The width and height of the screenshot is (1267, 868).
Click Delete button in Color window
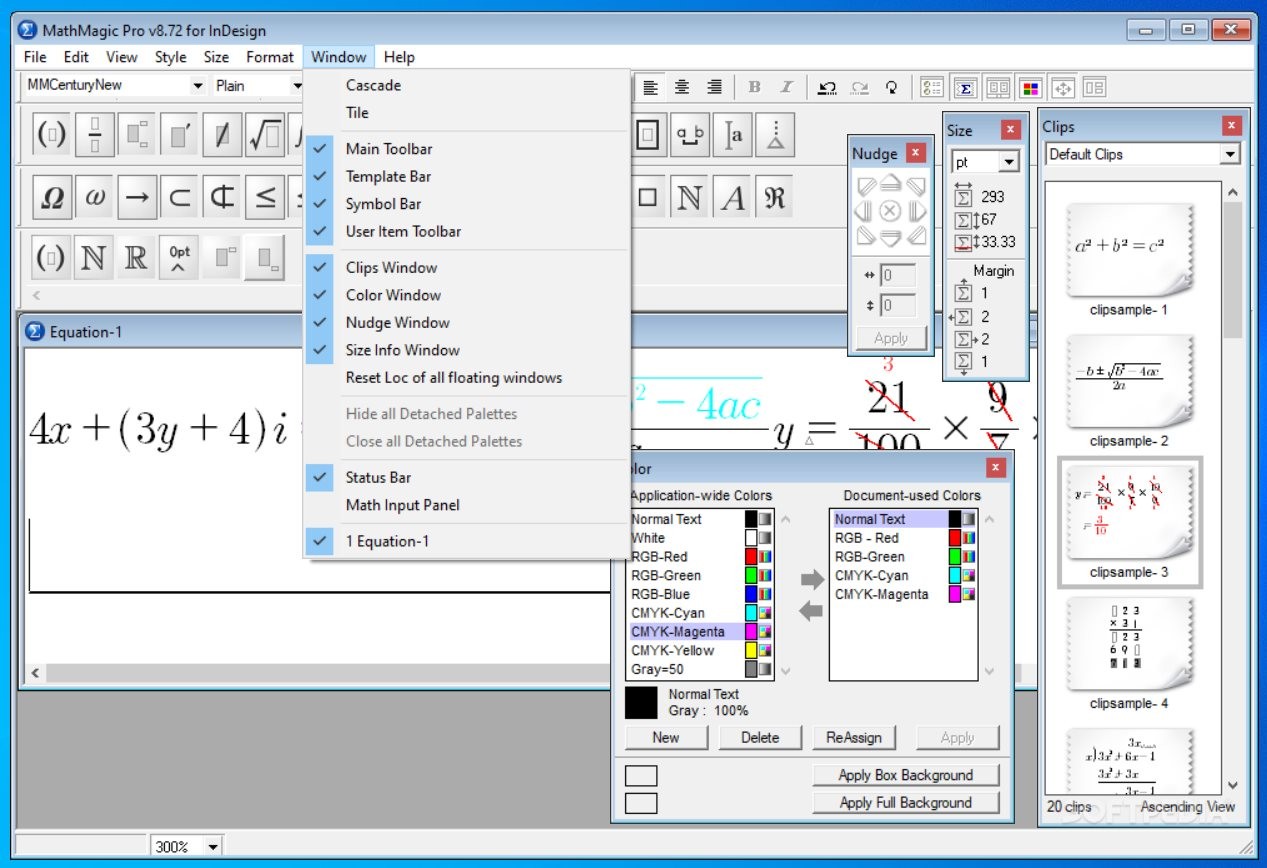pos(760,738)
